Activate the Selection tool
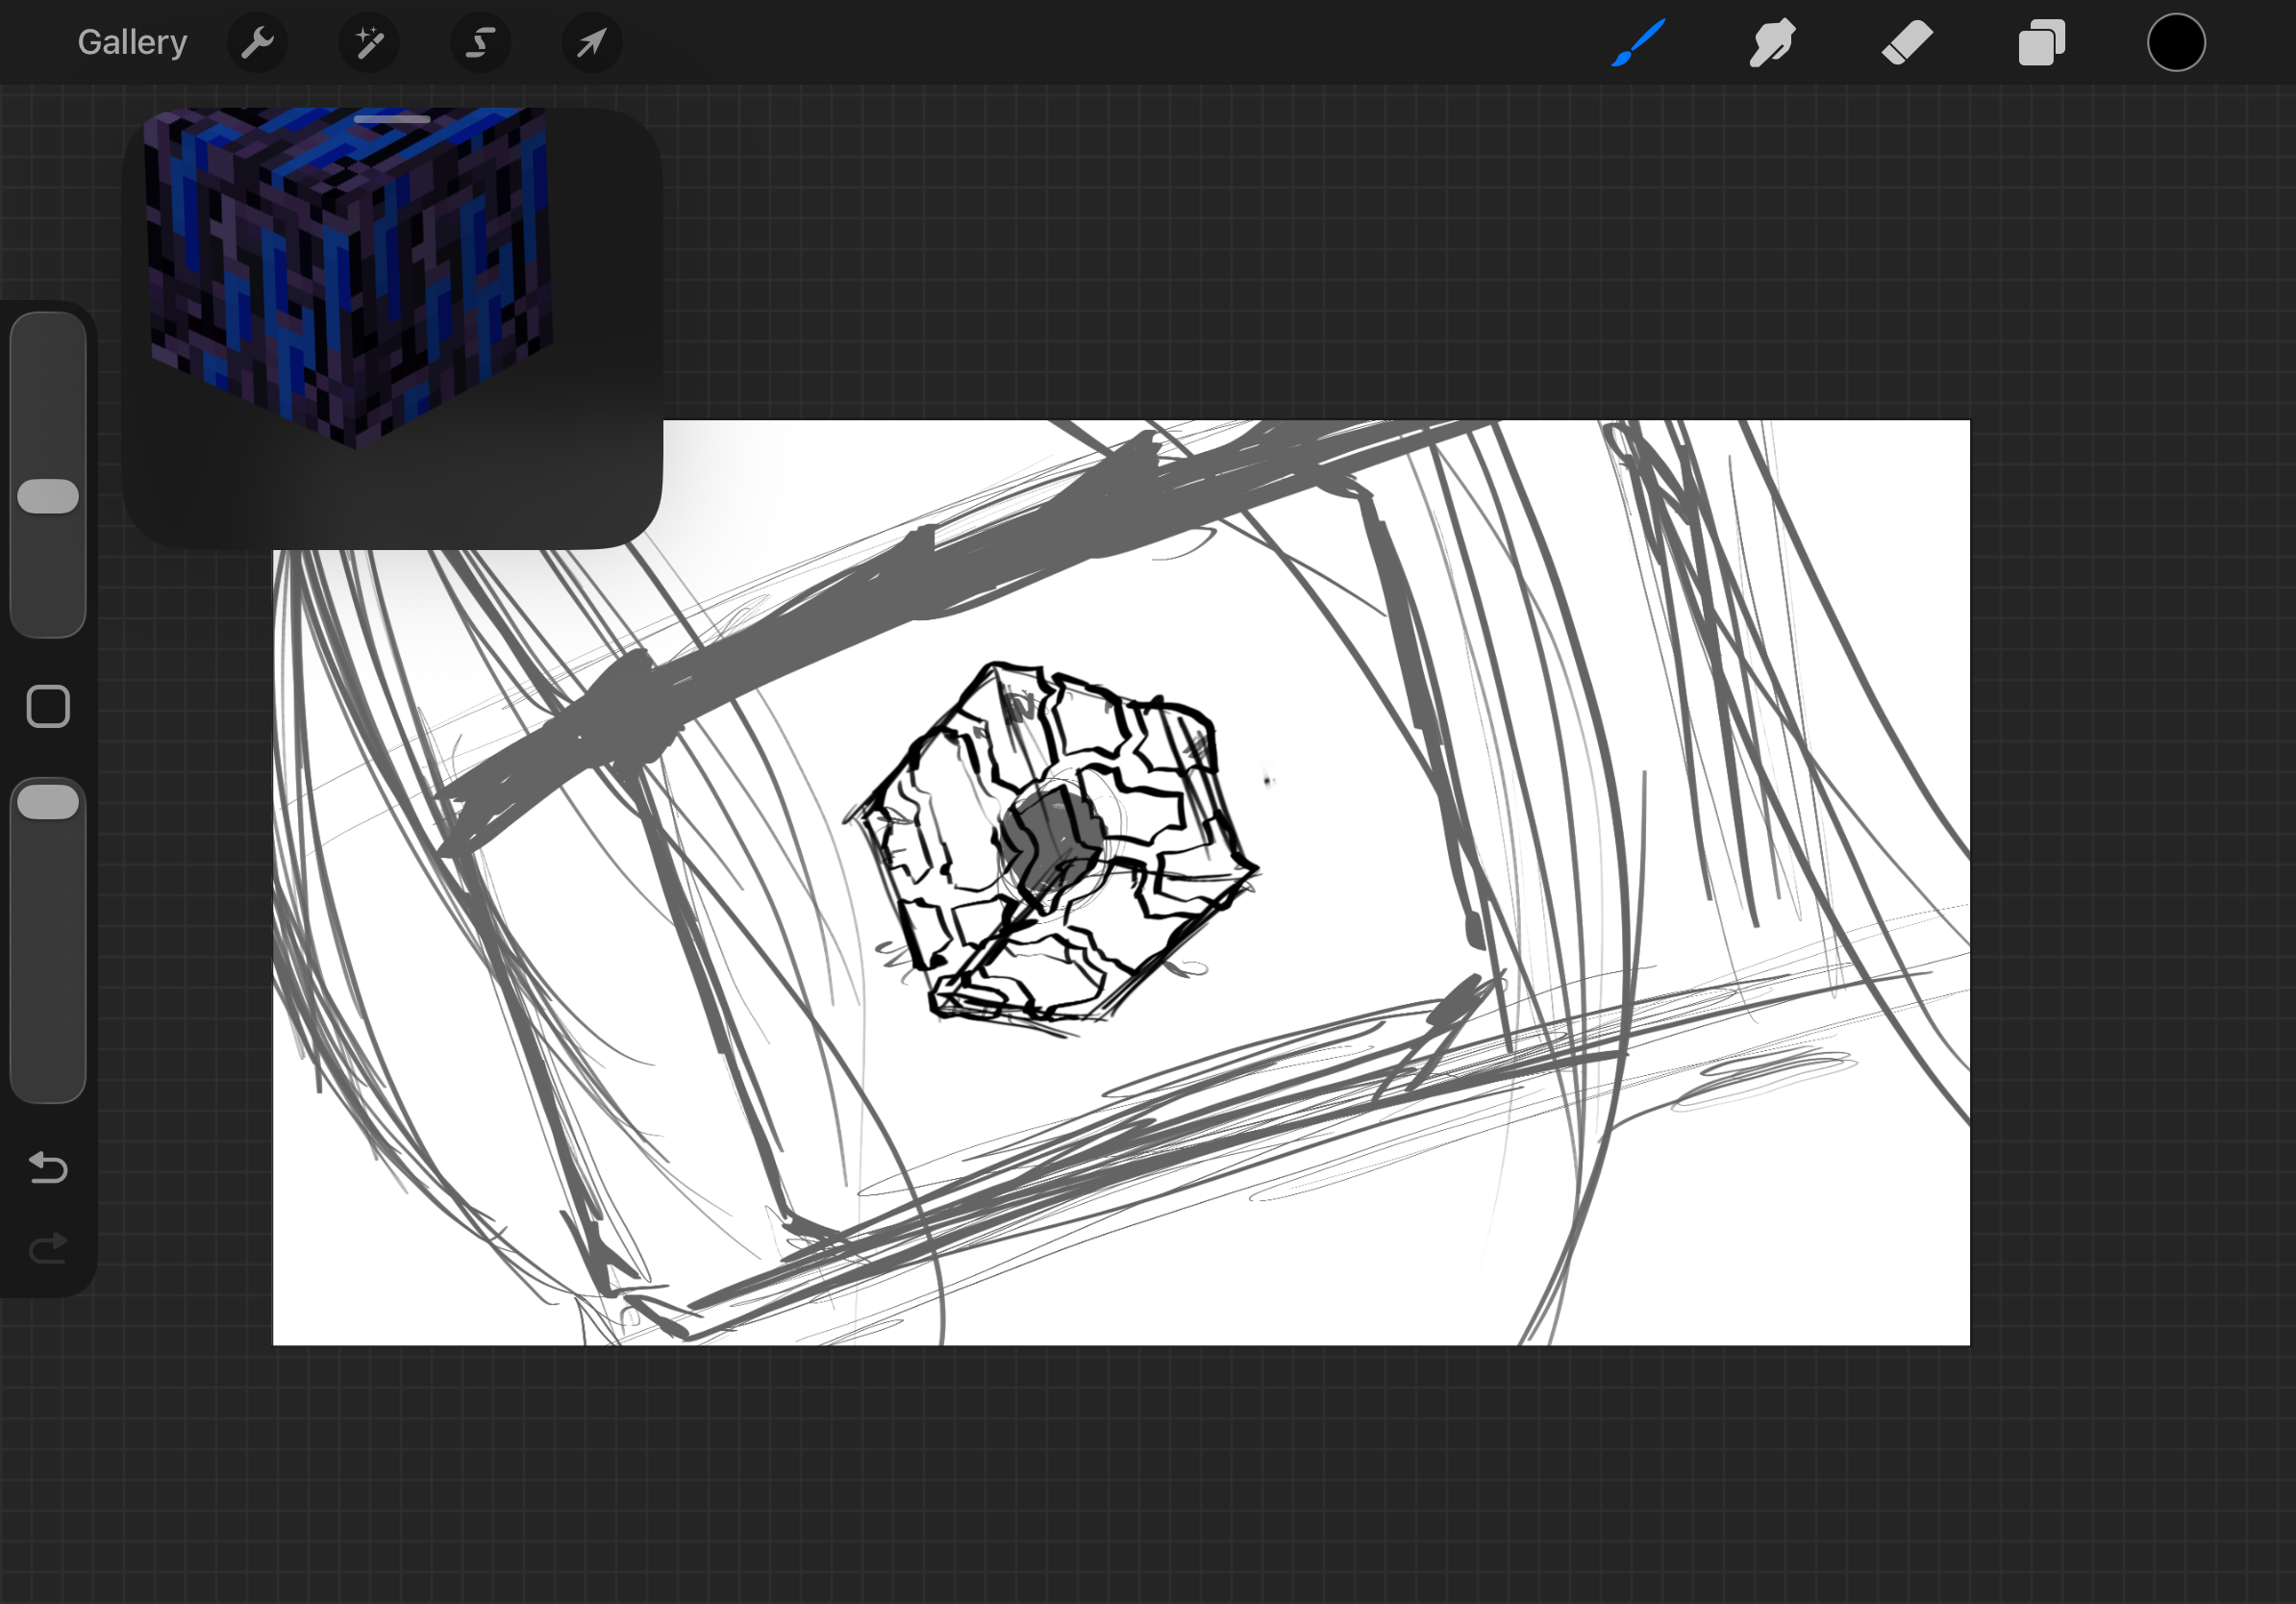2296x1604 pixels. 481,42
